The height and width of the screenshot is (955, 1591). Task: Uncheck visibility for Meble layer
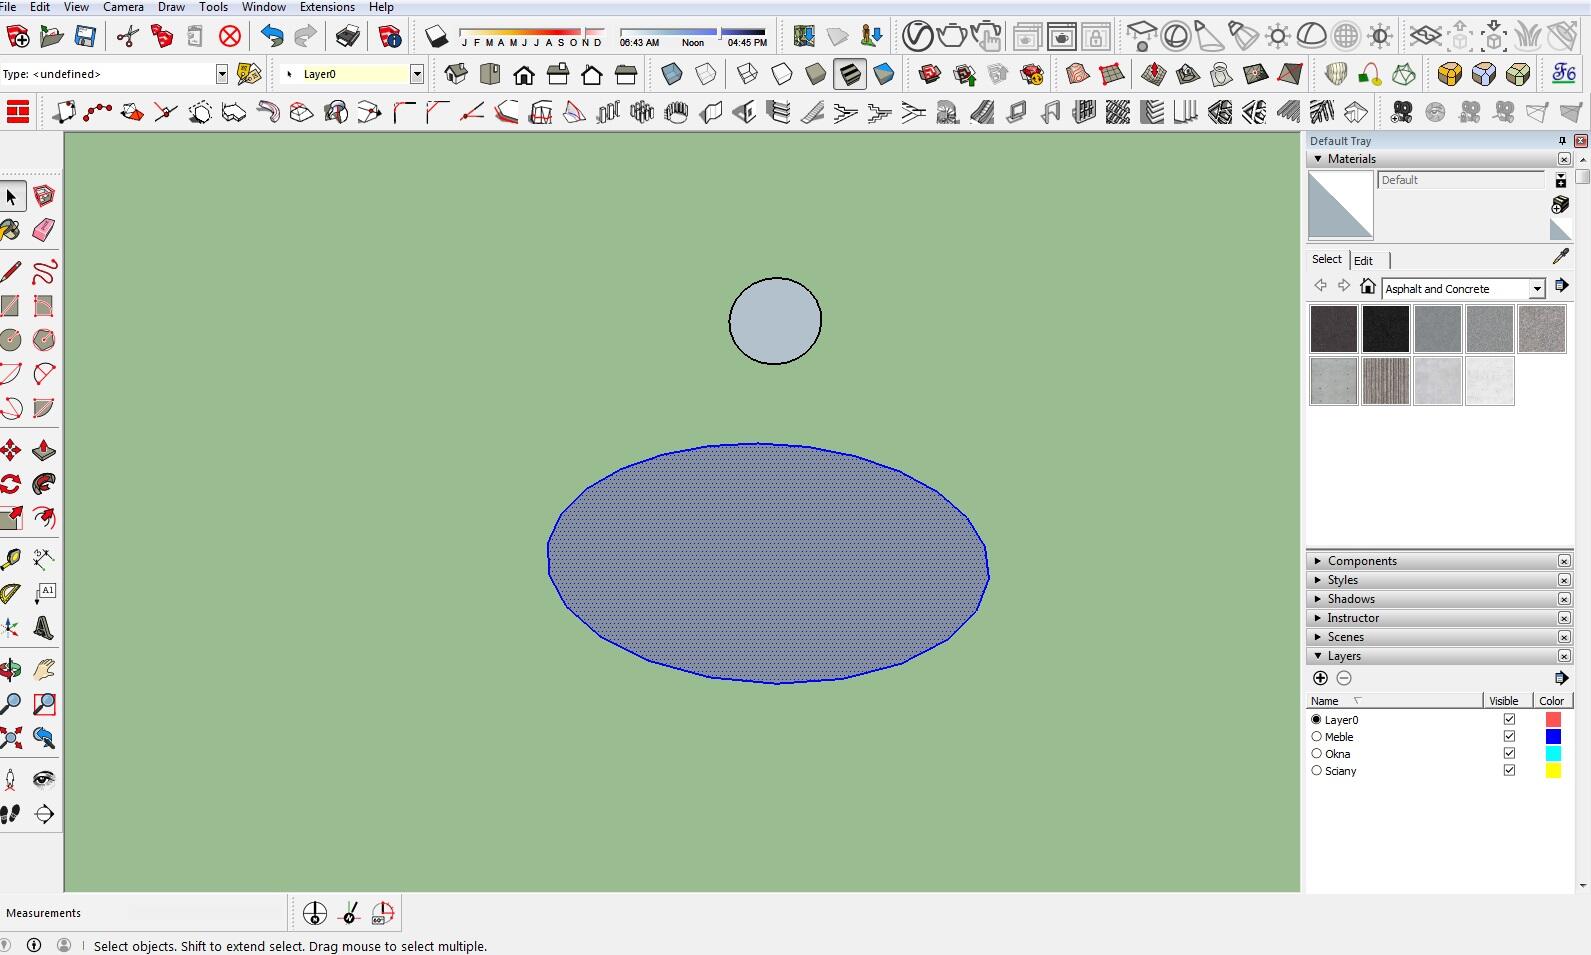tap(1509, 737)
